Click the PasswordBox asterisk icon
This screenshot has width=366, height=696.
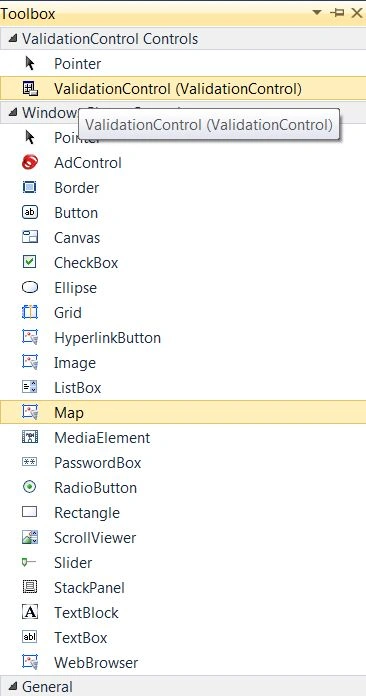(x=30, y=463)
